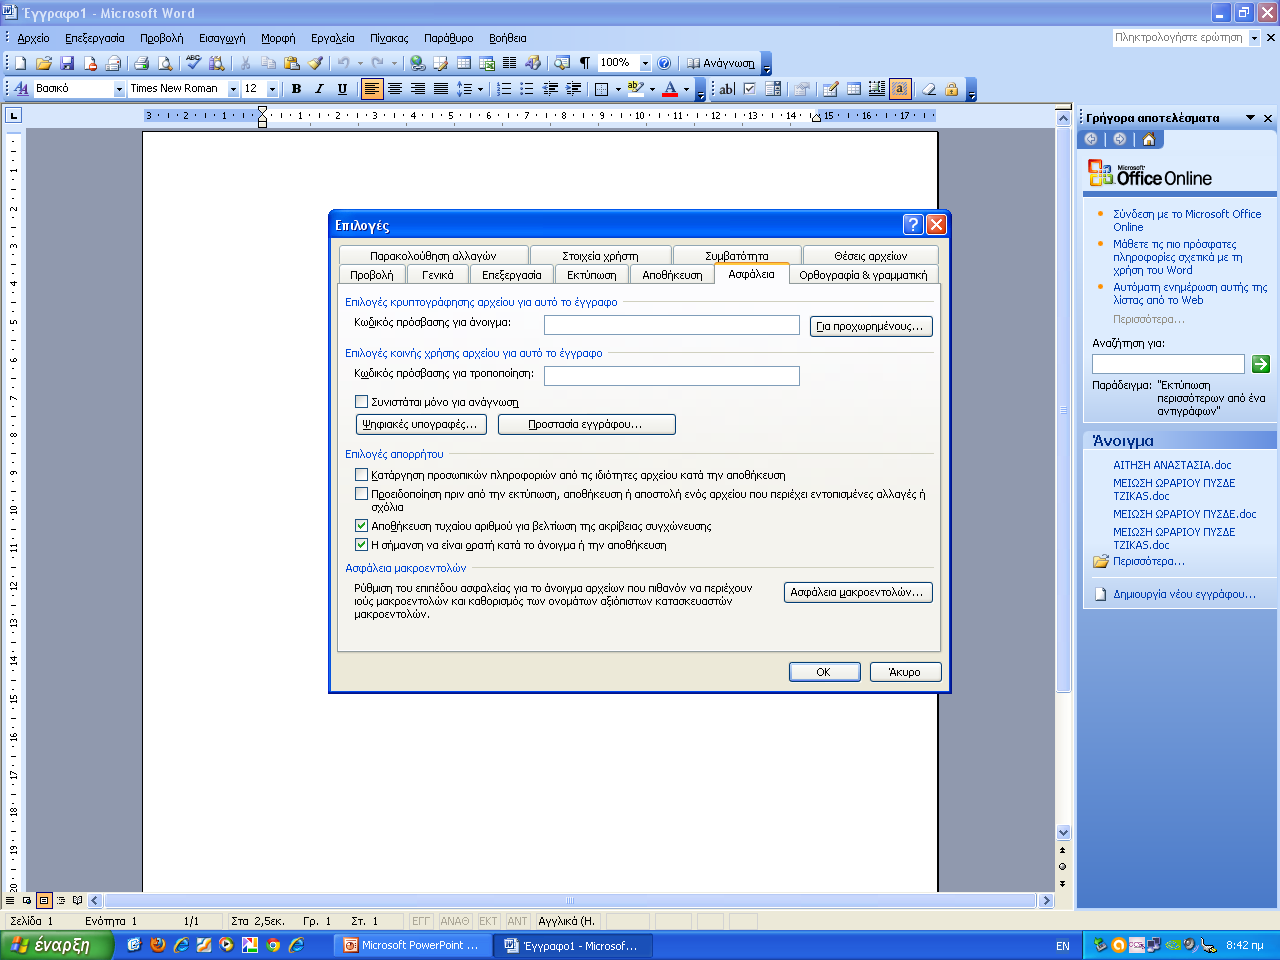The image size is (1280, 960).
Task: Open the Εργαλεία menu
Action: pyautogui.click(x=332, y=38)
